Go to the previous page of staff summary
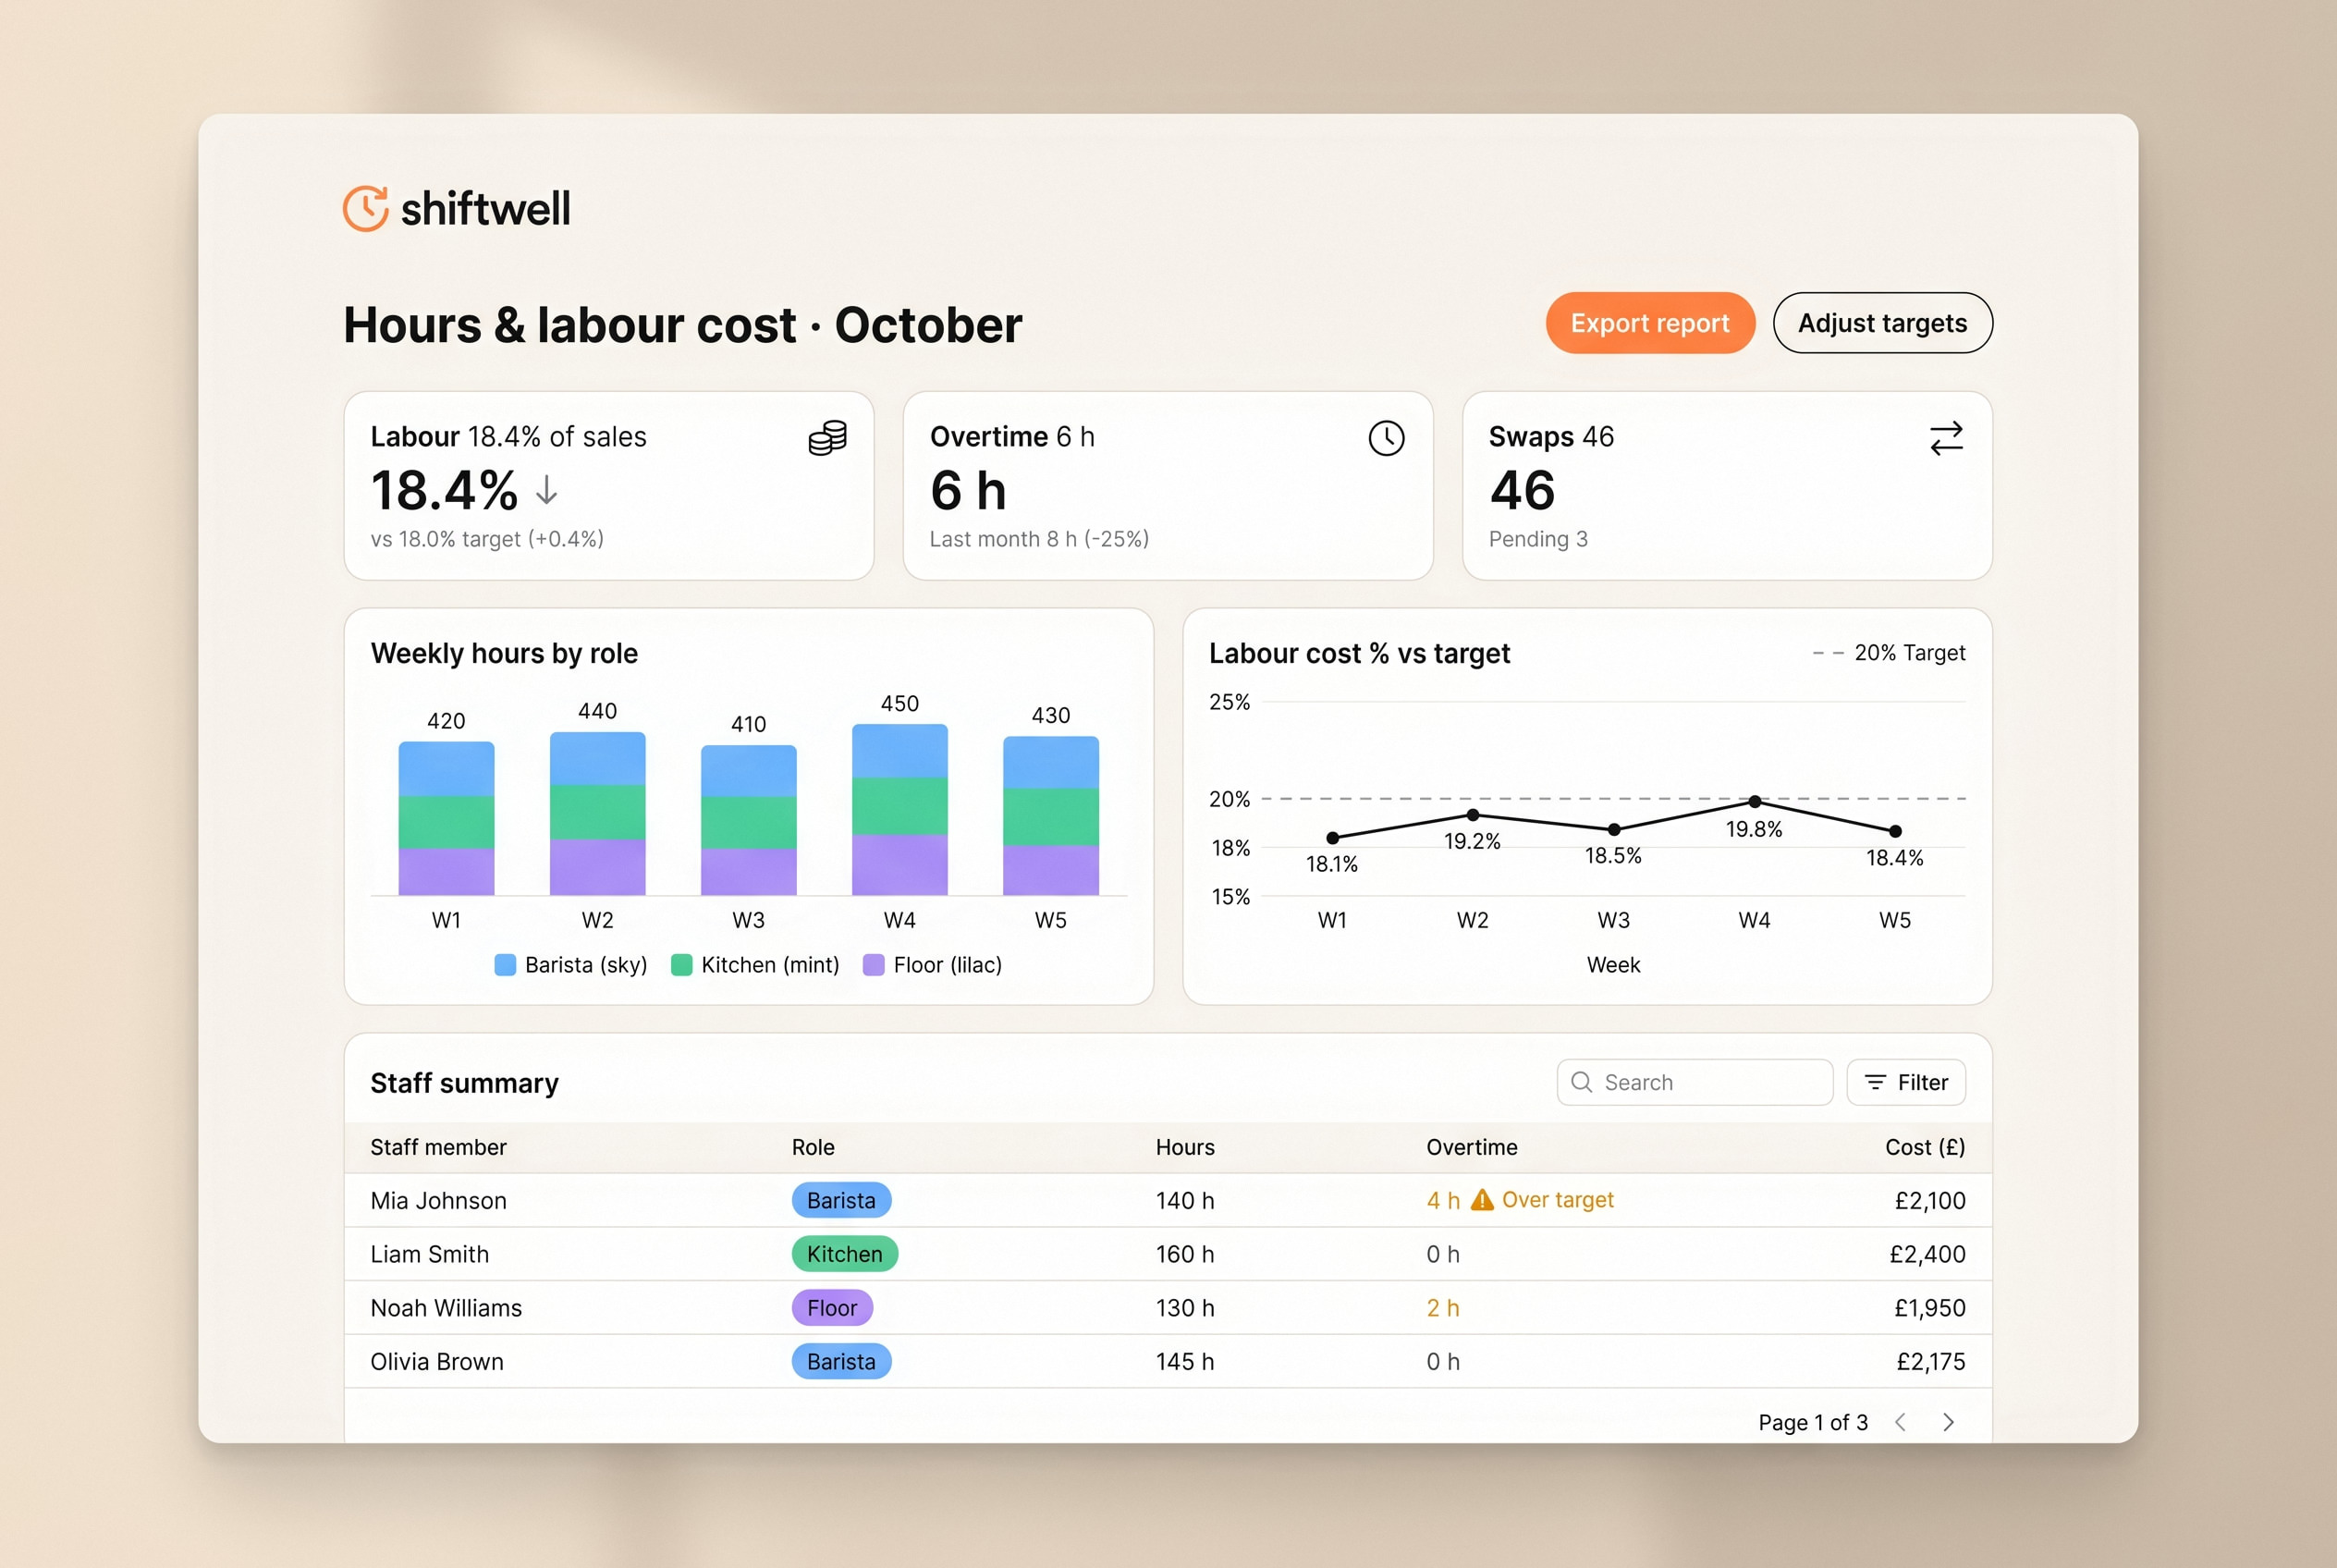The height and width of the screenshot is (1568, 2337). coord(1900,1422)
